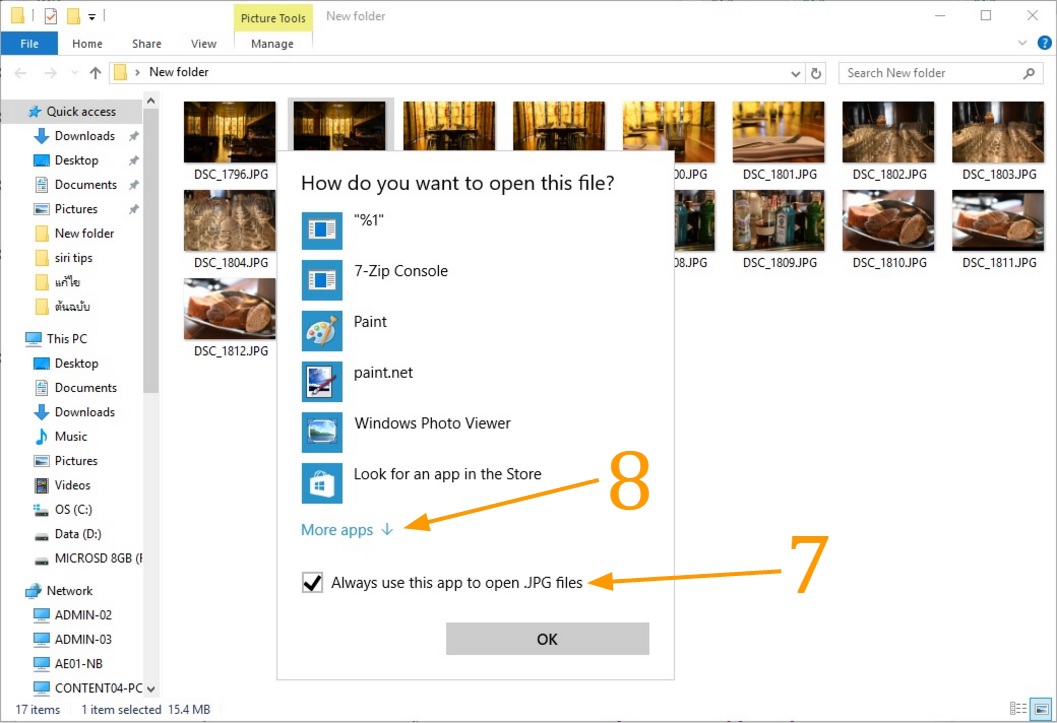Toggle the quick access toolbar properties checkmark
This screenshot has height=723, width=1057.
click(x=51, y=15)
